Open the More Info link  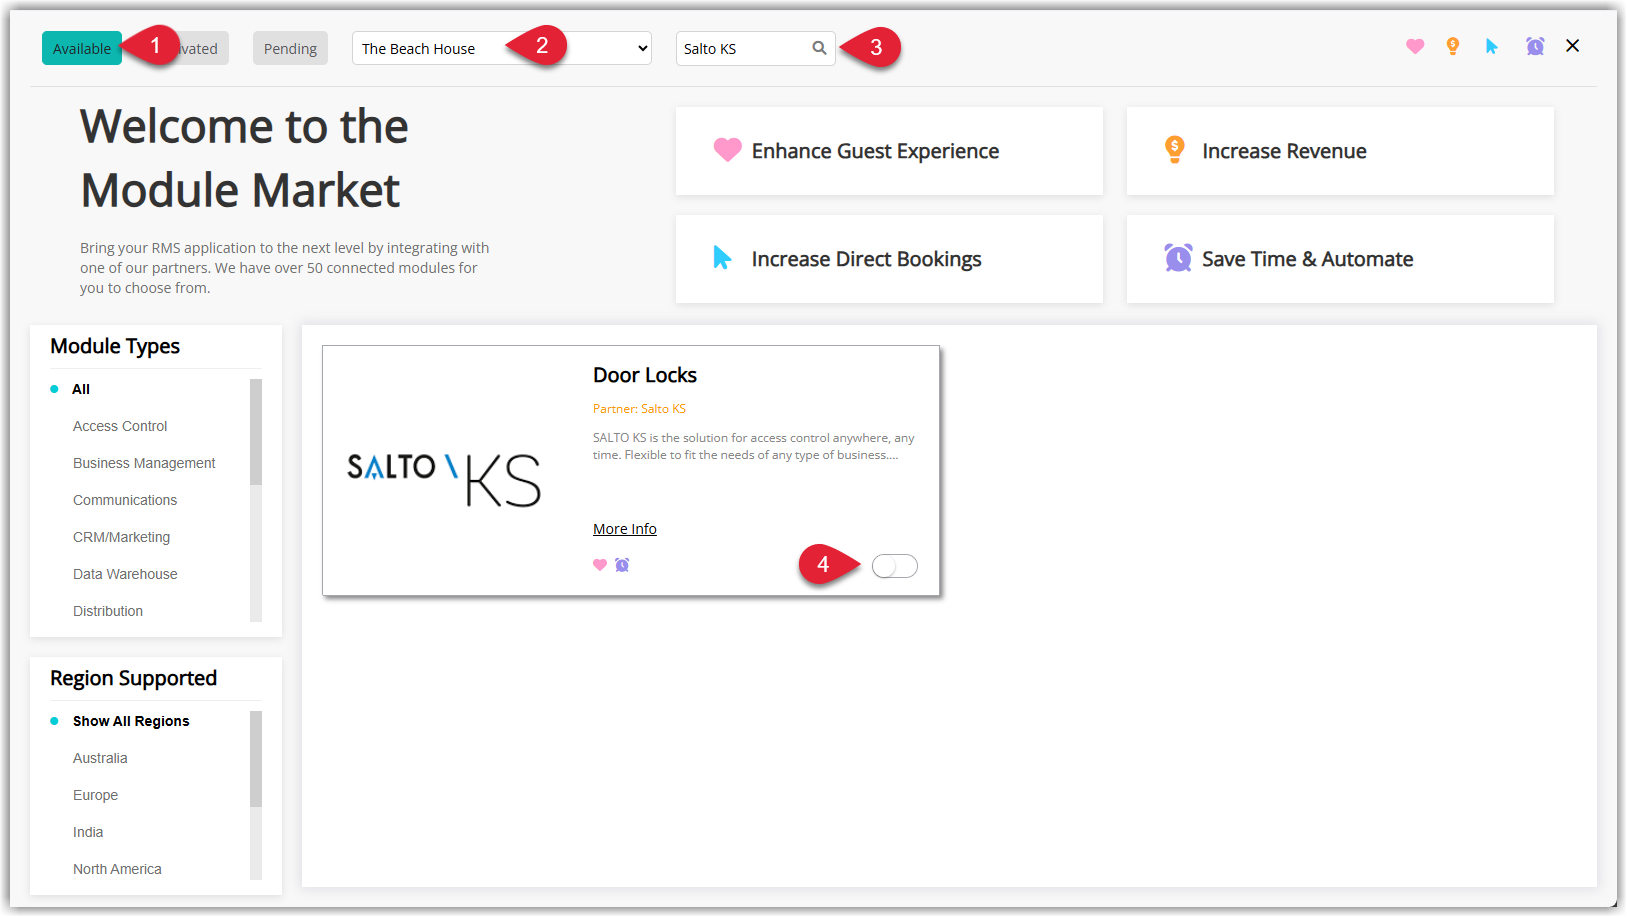pyautogui.click(x=625, y=529)
